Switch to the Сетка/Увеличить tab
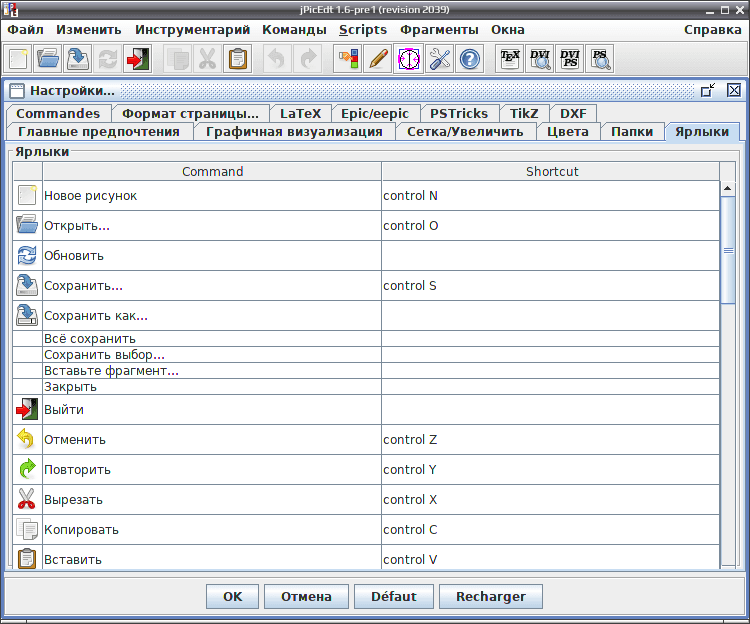Image resolution: width=750 pixels, height=624 pixels. click(465, 131)
